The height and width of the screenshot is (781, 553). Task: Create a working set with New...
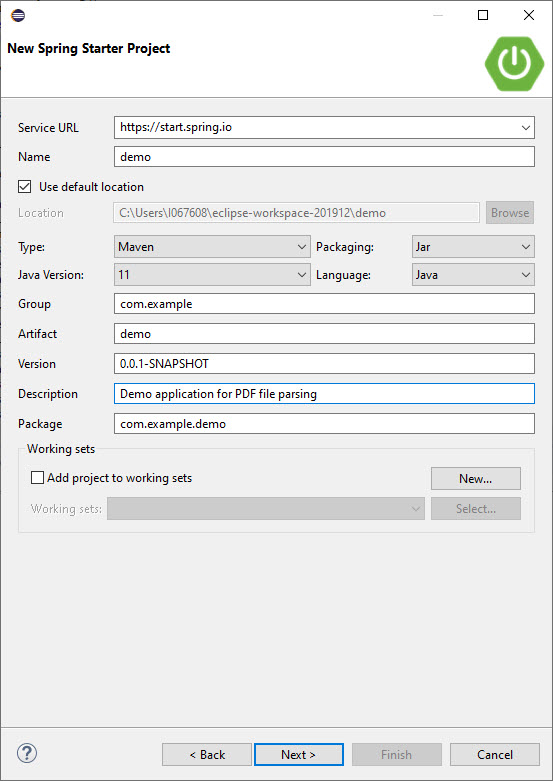click(476, 478)
